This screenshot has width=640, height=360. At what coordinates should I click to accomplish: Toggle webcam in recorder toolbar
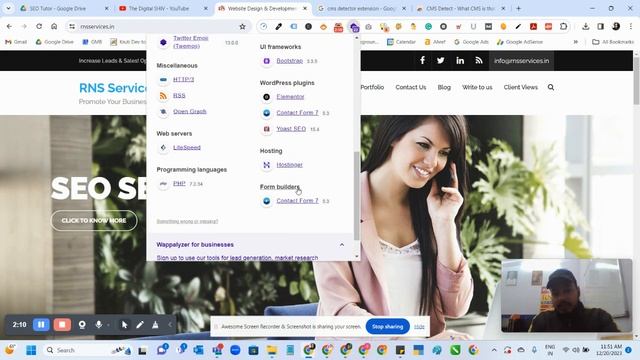(82, 324)
